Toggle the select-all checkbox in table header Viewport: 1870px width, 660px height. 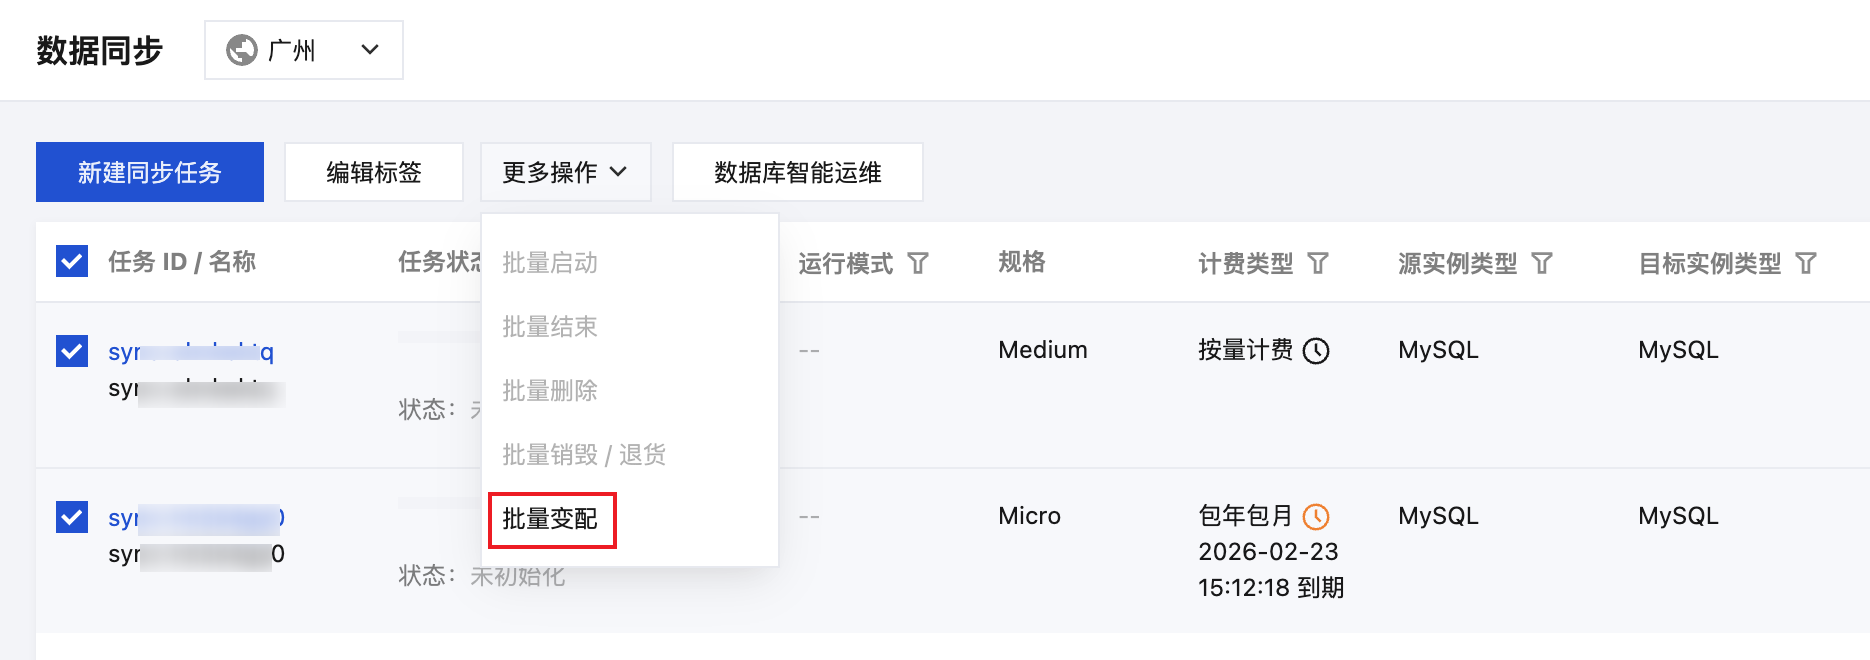click(x=72, y=262)
